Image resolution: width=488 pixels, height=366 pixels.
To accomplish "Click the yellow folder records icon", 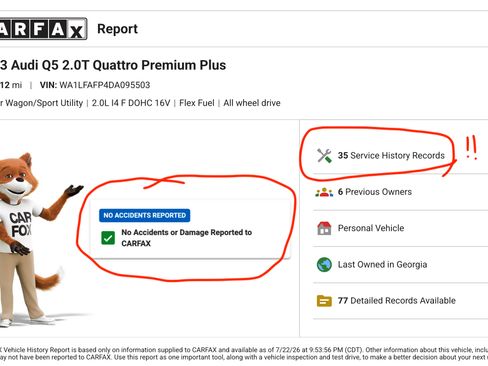I will (x=324, y=301).
